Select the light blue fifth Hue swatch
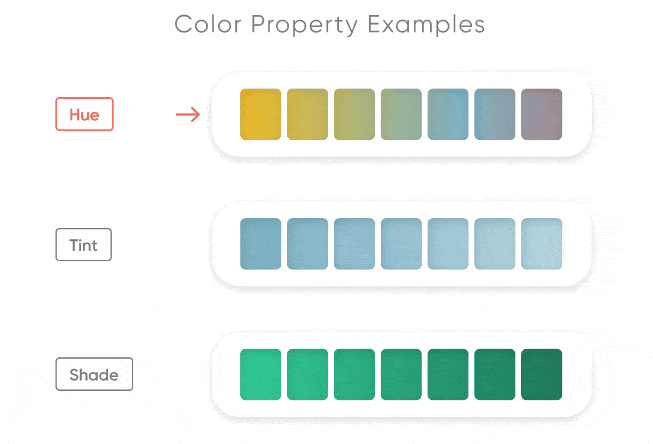 [448, 114]
